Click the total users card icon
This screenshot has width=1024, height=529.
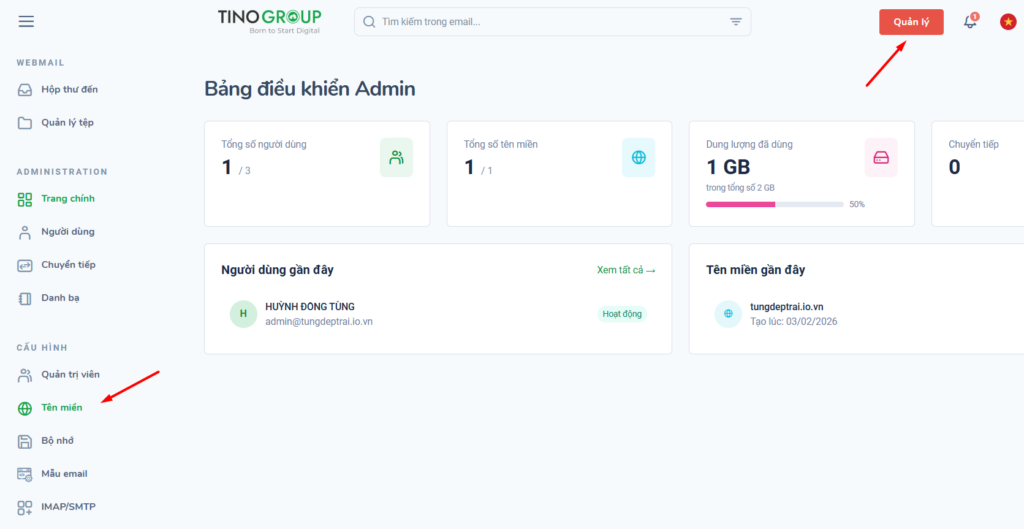point(396,158)
